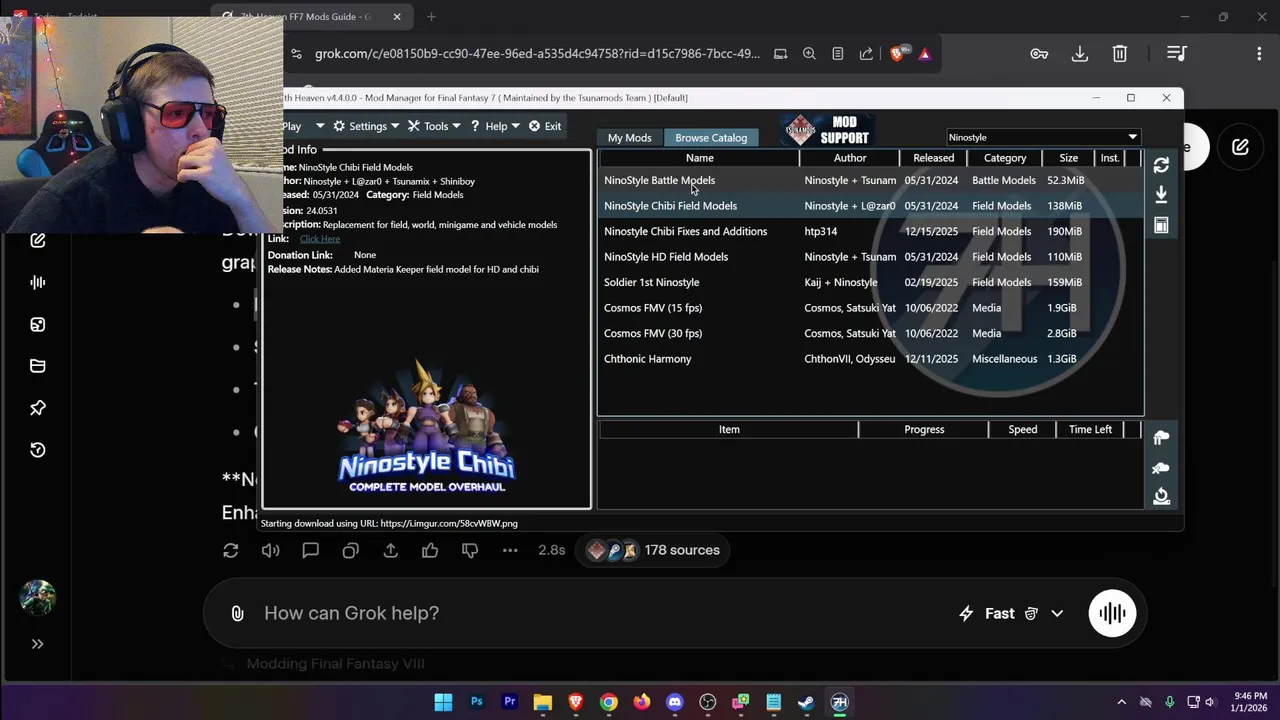Download the selected catalog mod
The width and height of the screenshot is (1280, 720).
pyautogui.click(x=1161, y=195)
